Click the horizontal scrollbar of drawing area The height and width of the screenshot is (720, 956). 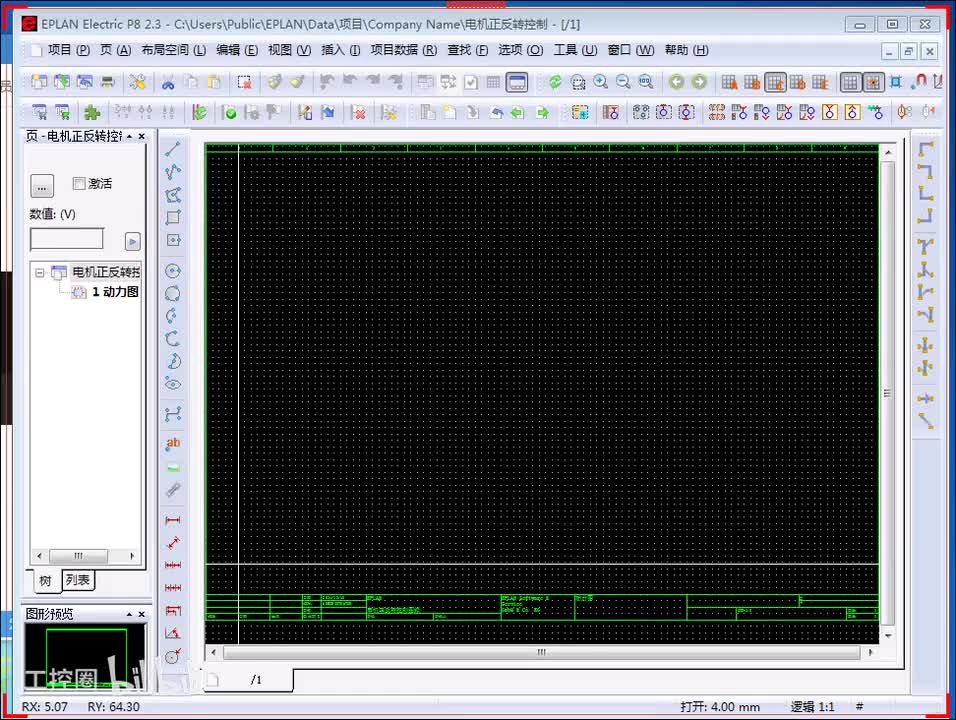(x=541, y=652)
